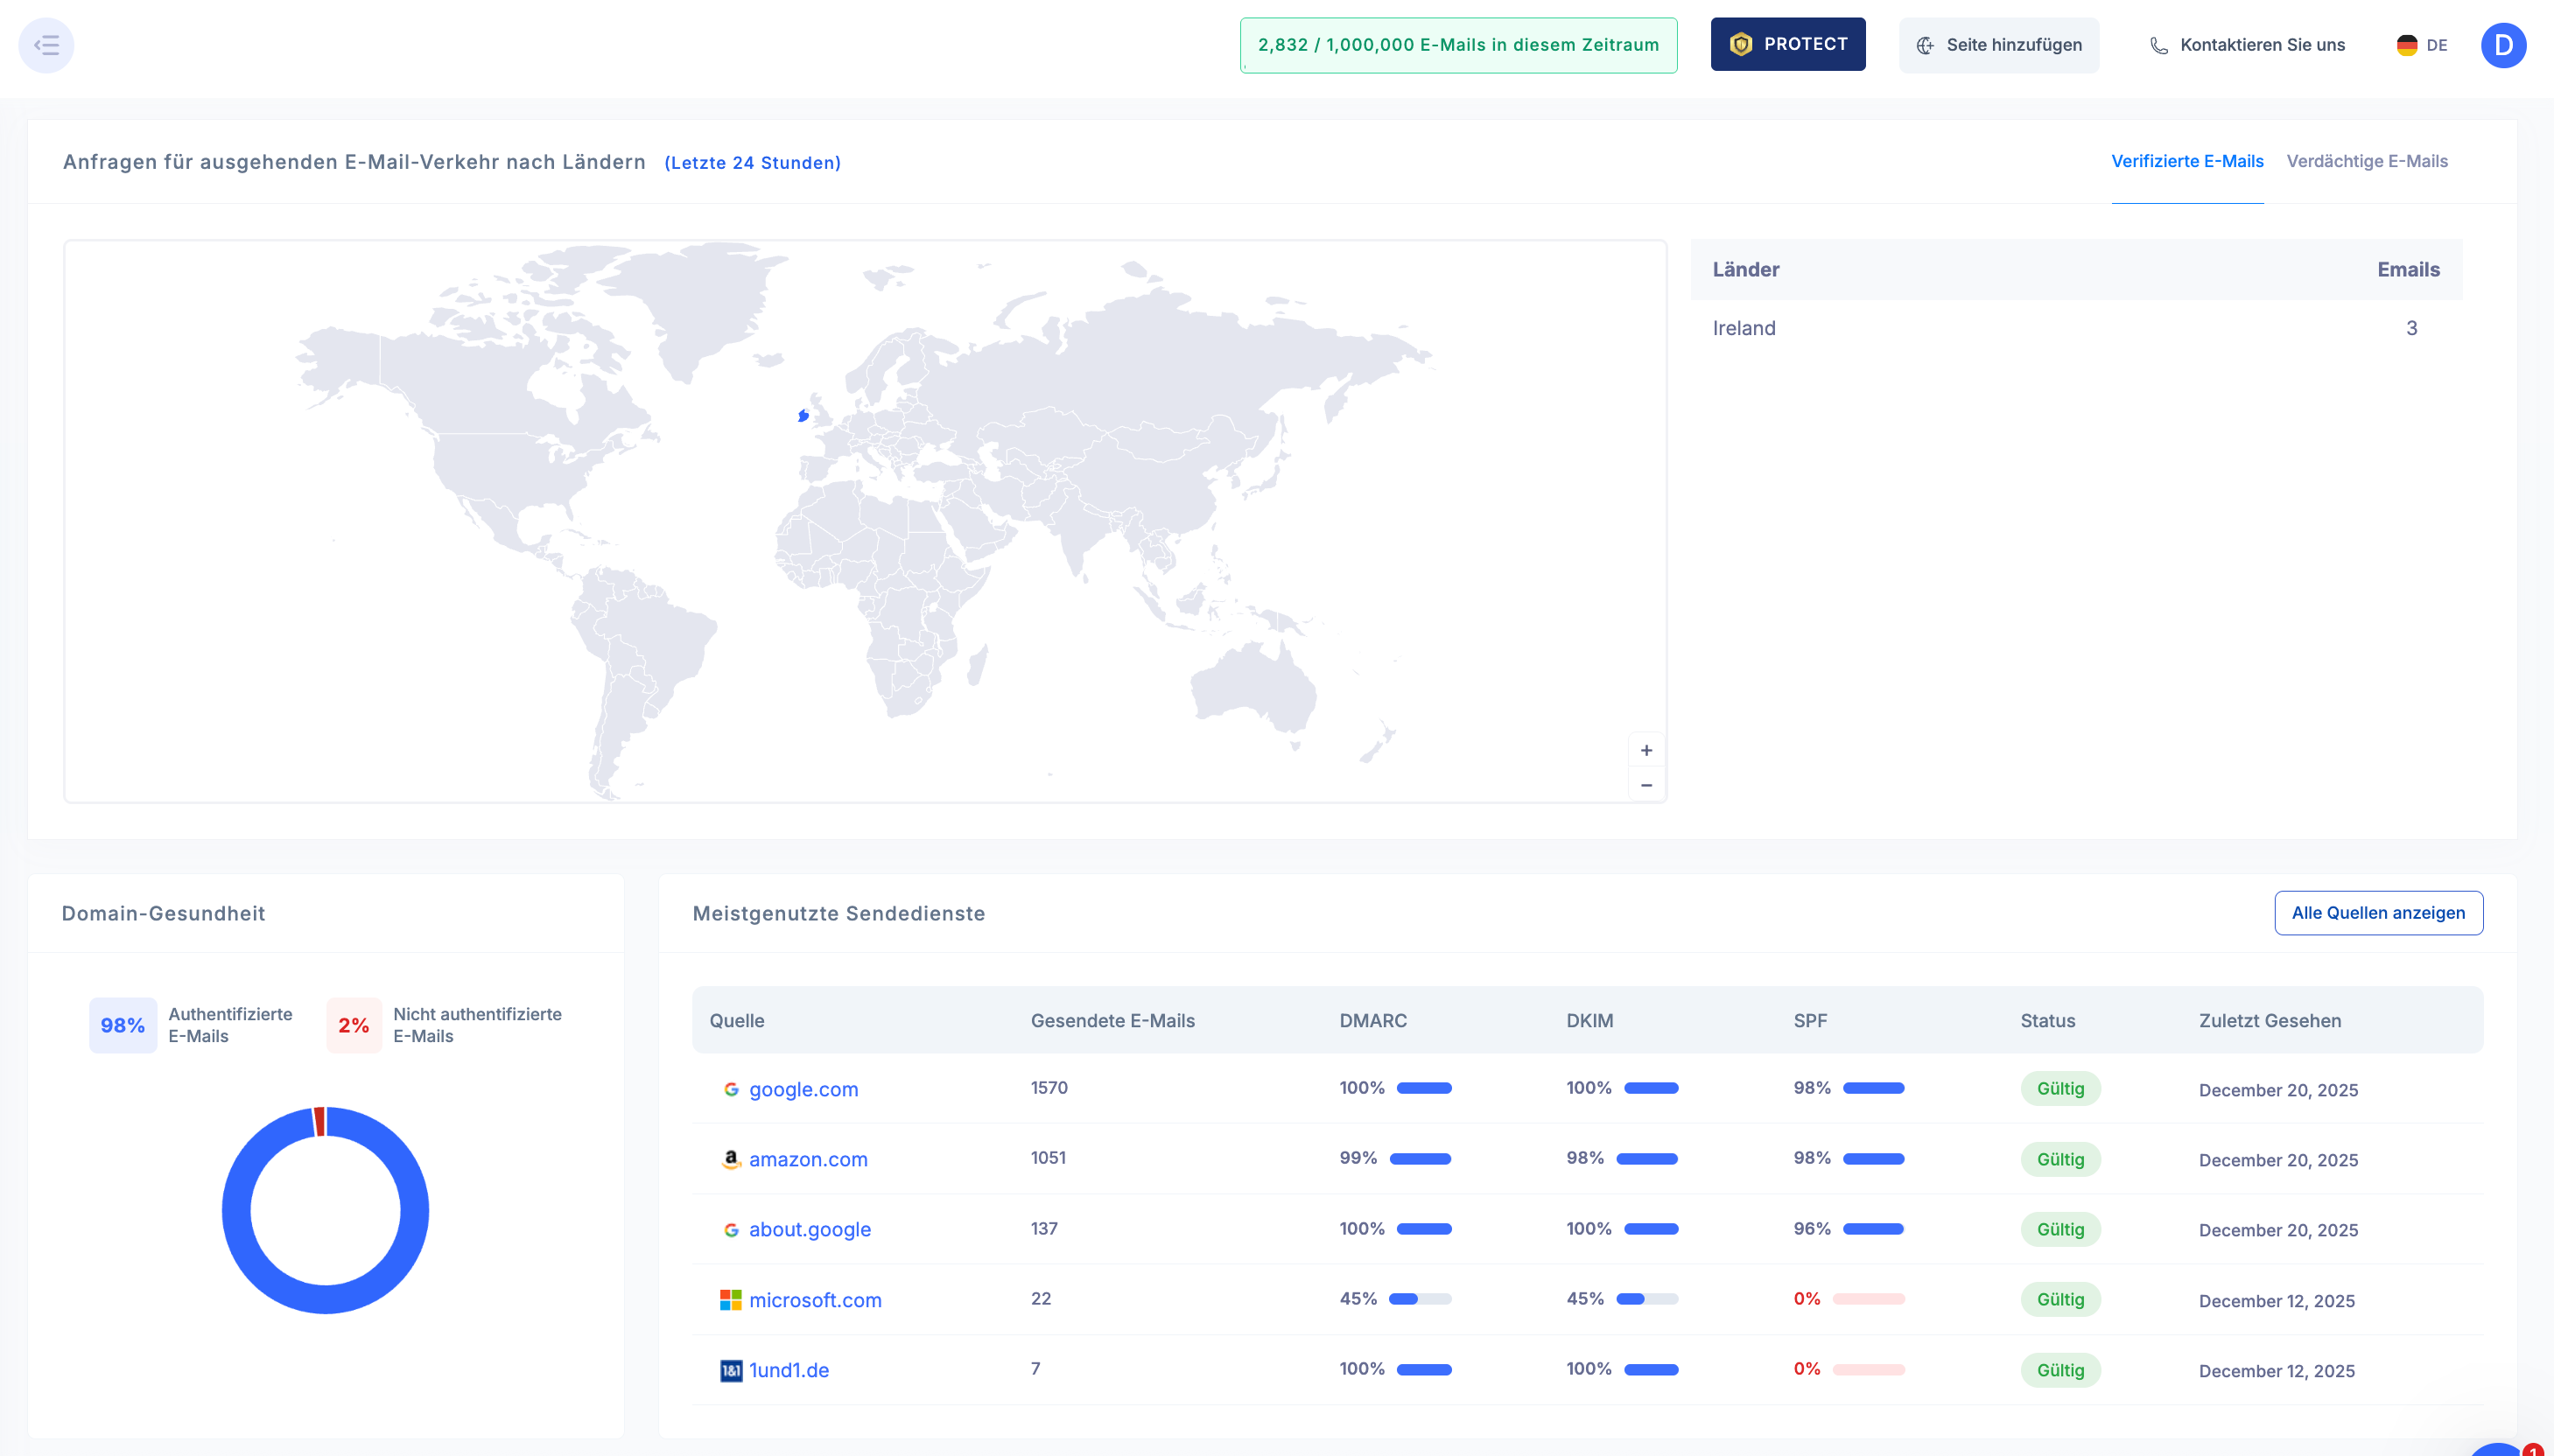Screen dimensions: 2554x1456
Task: Switch to Verdächtige E-Mails tab
Action: point(2366,161)
